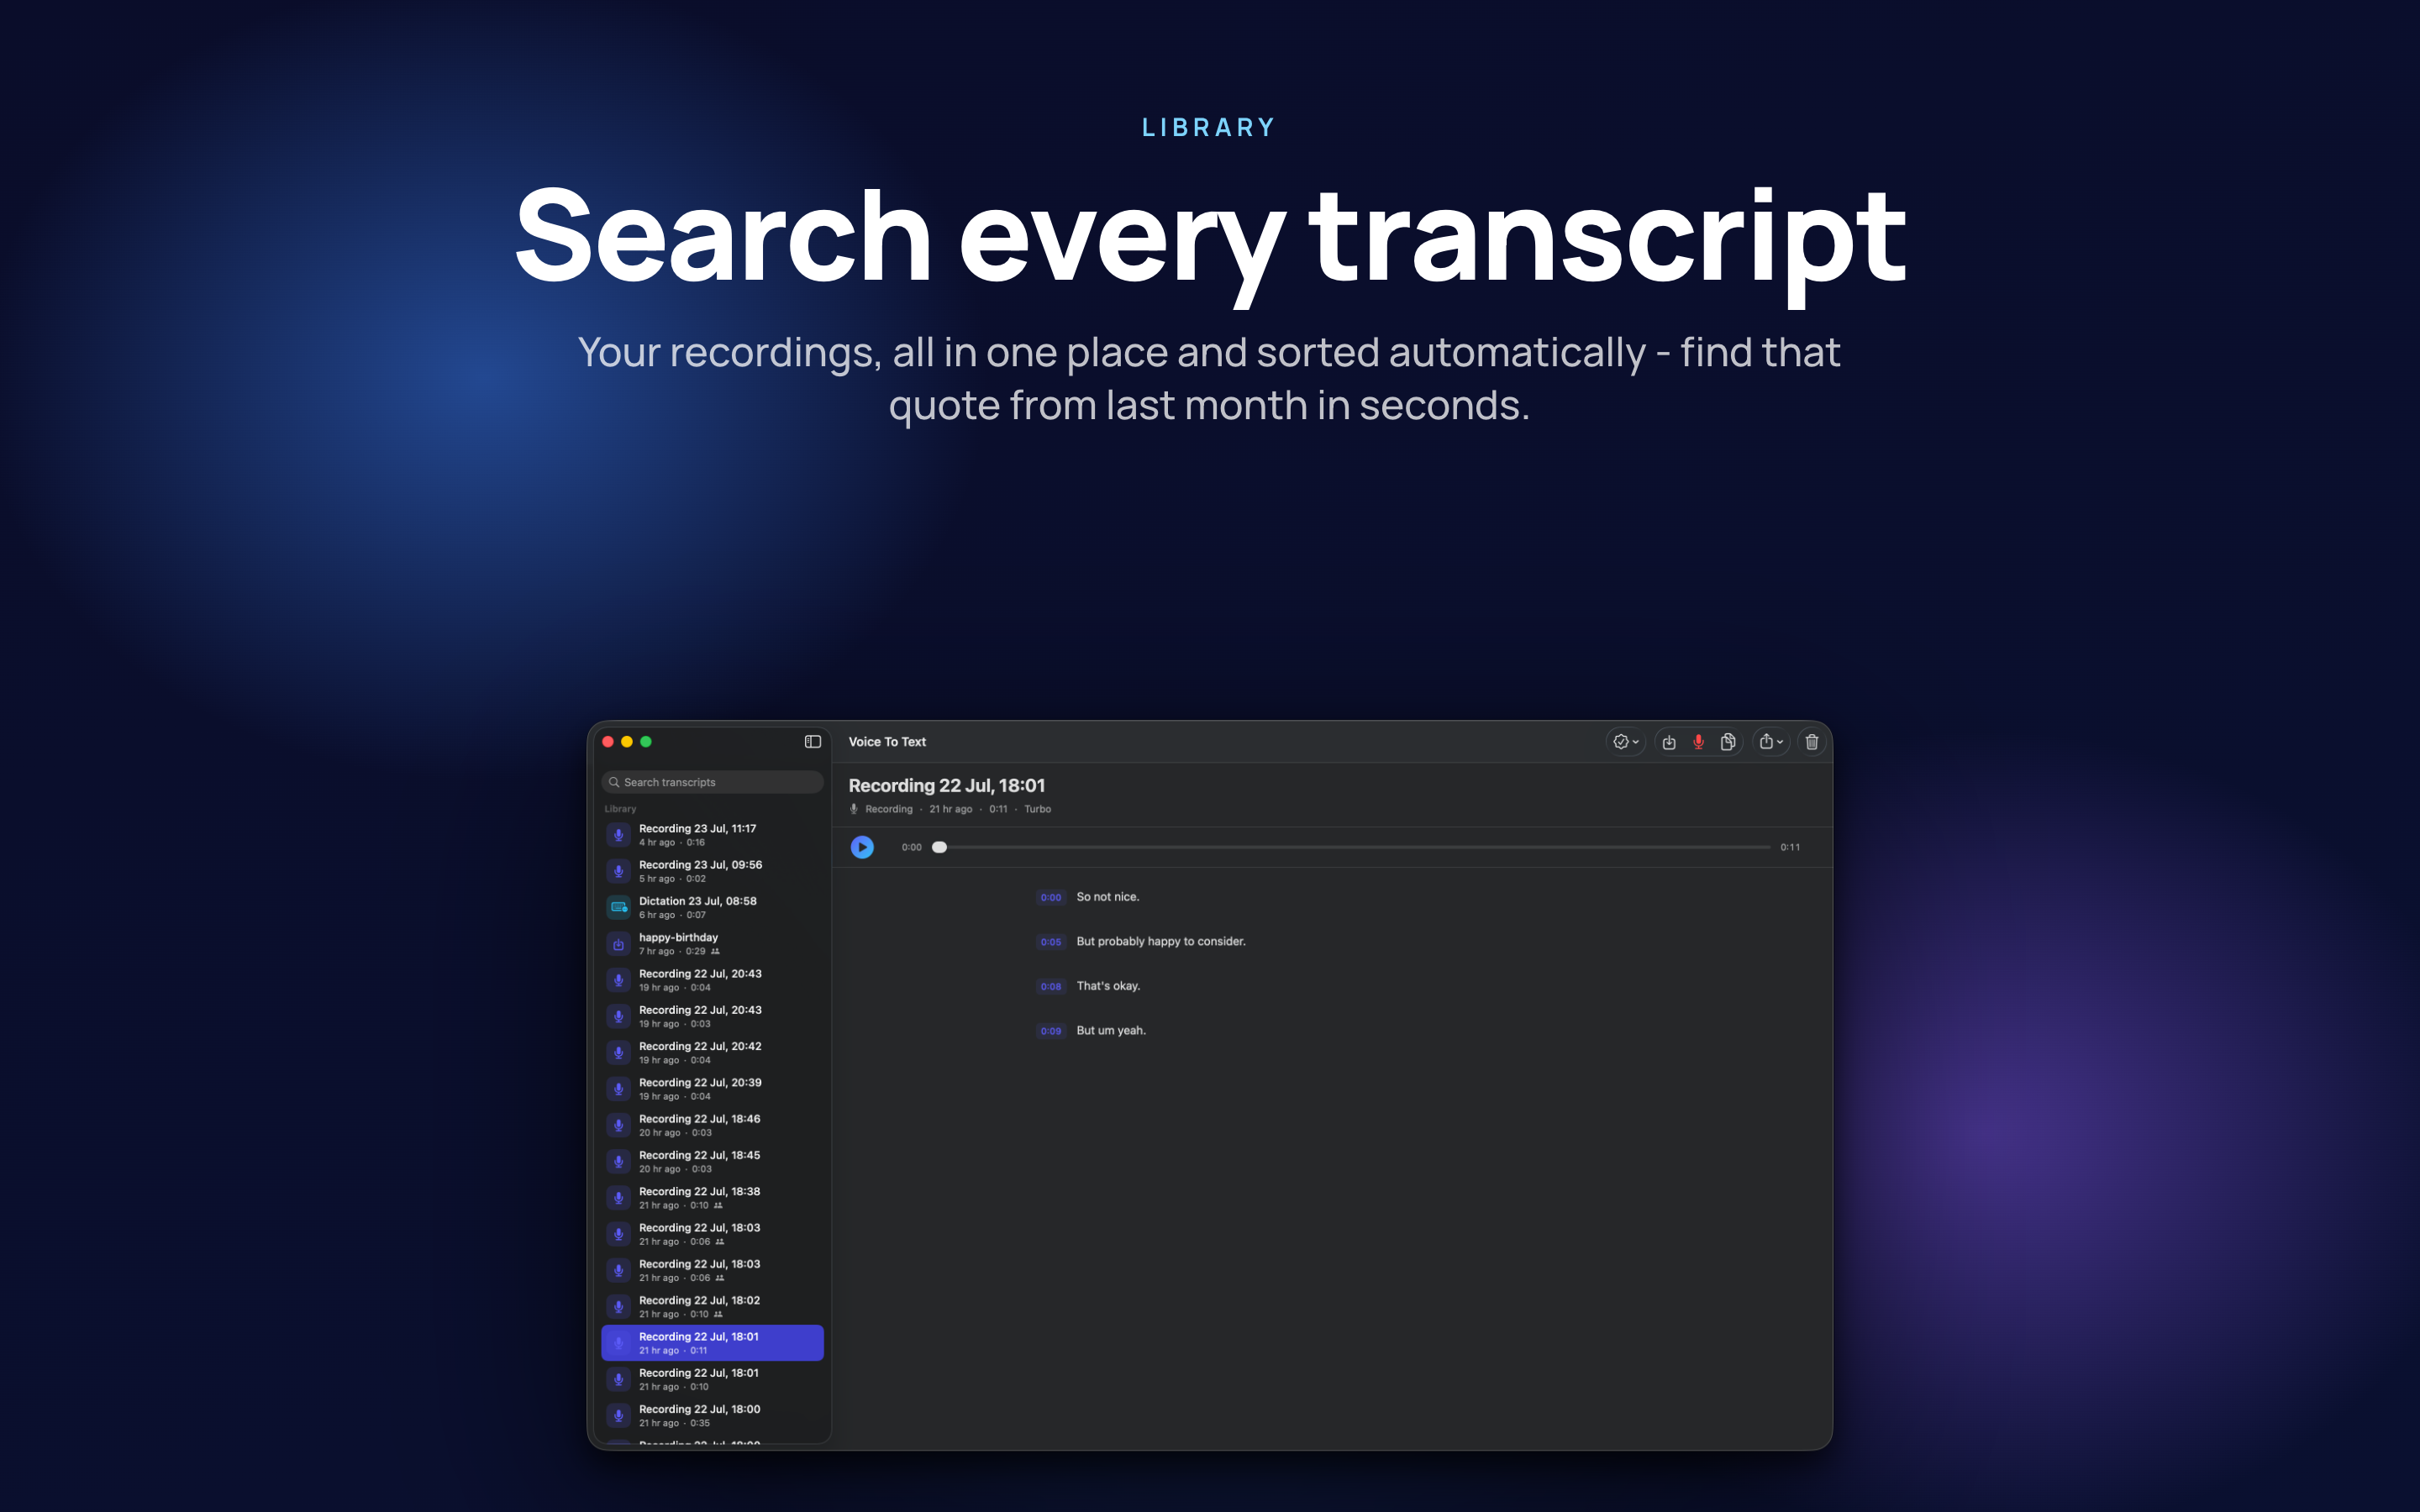Open Recording 23 Jul, 11:17
This screenshot has width=2420, height=1512.
pos(712,835)
